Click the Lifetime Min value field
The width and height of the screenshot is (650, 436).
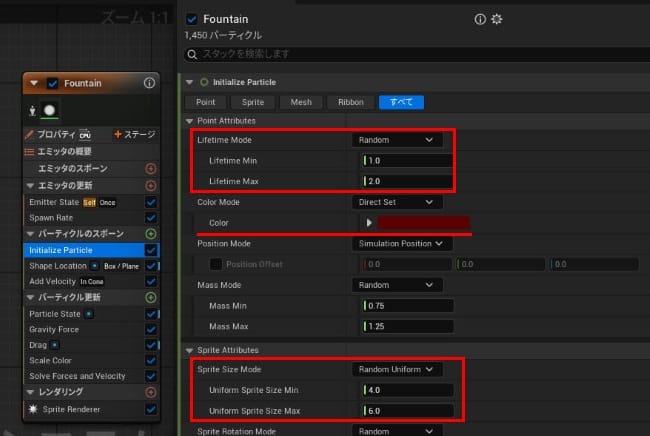coord(407,161)
